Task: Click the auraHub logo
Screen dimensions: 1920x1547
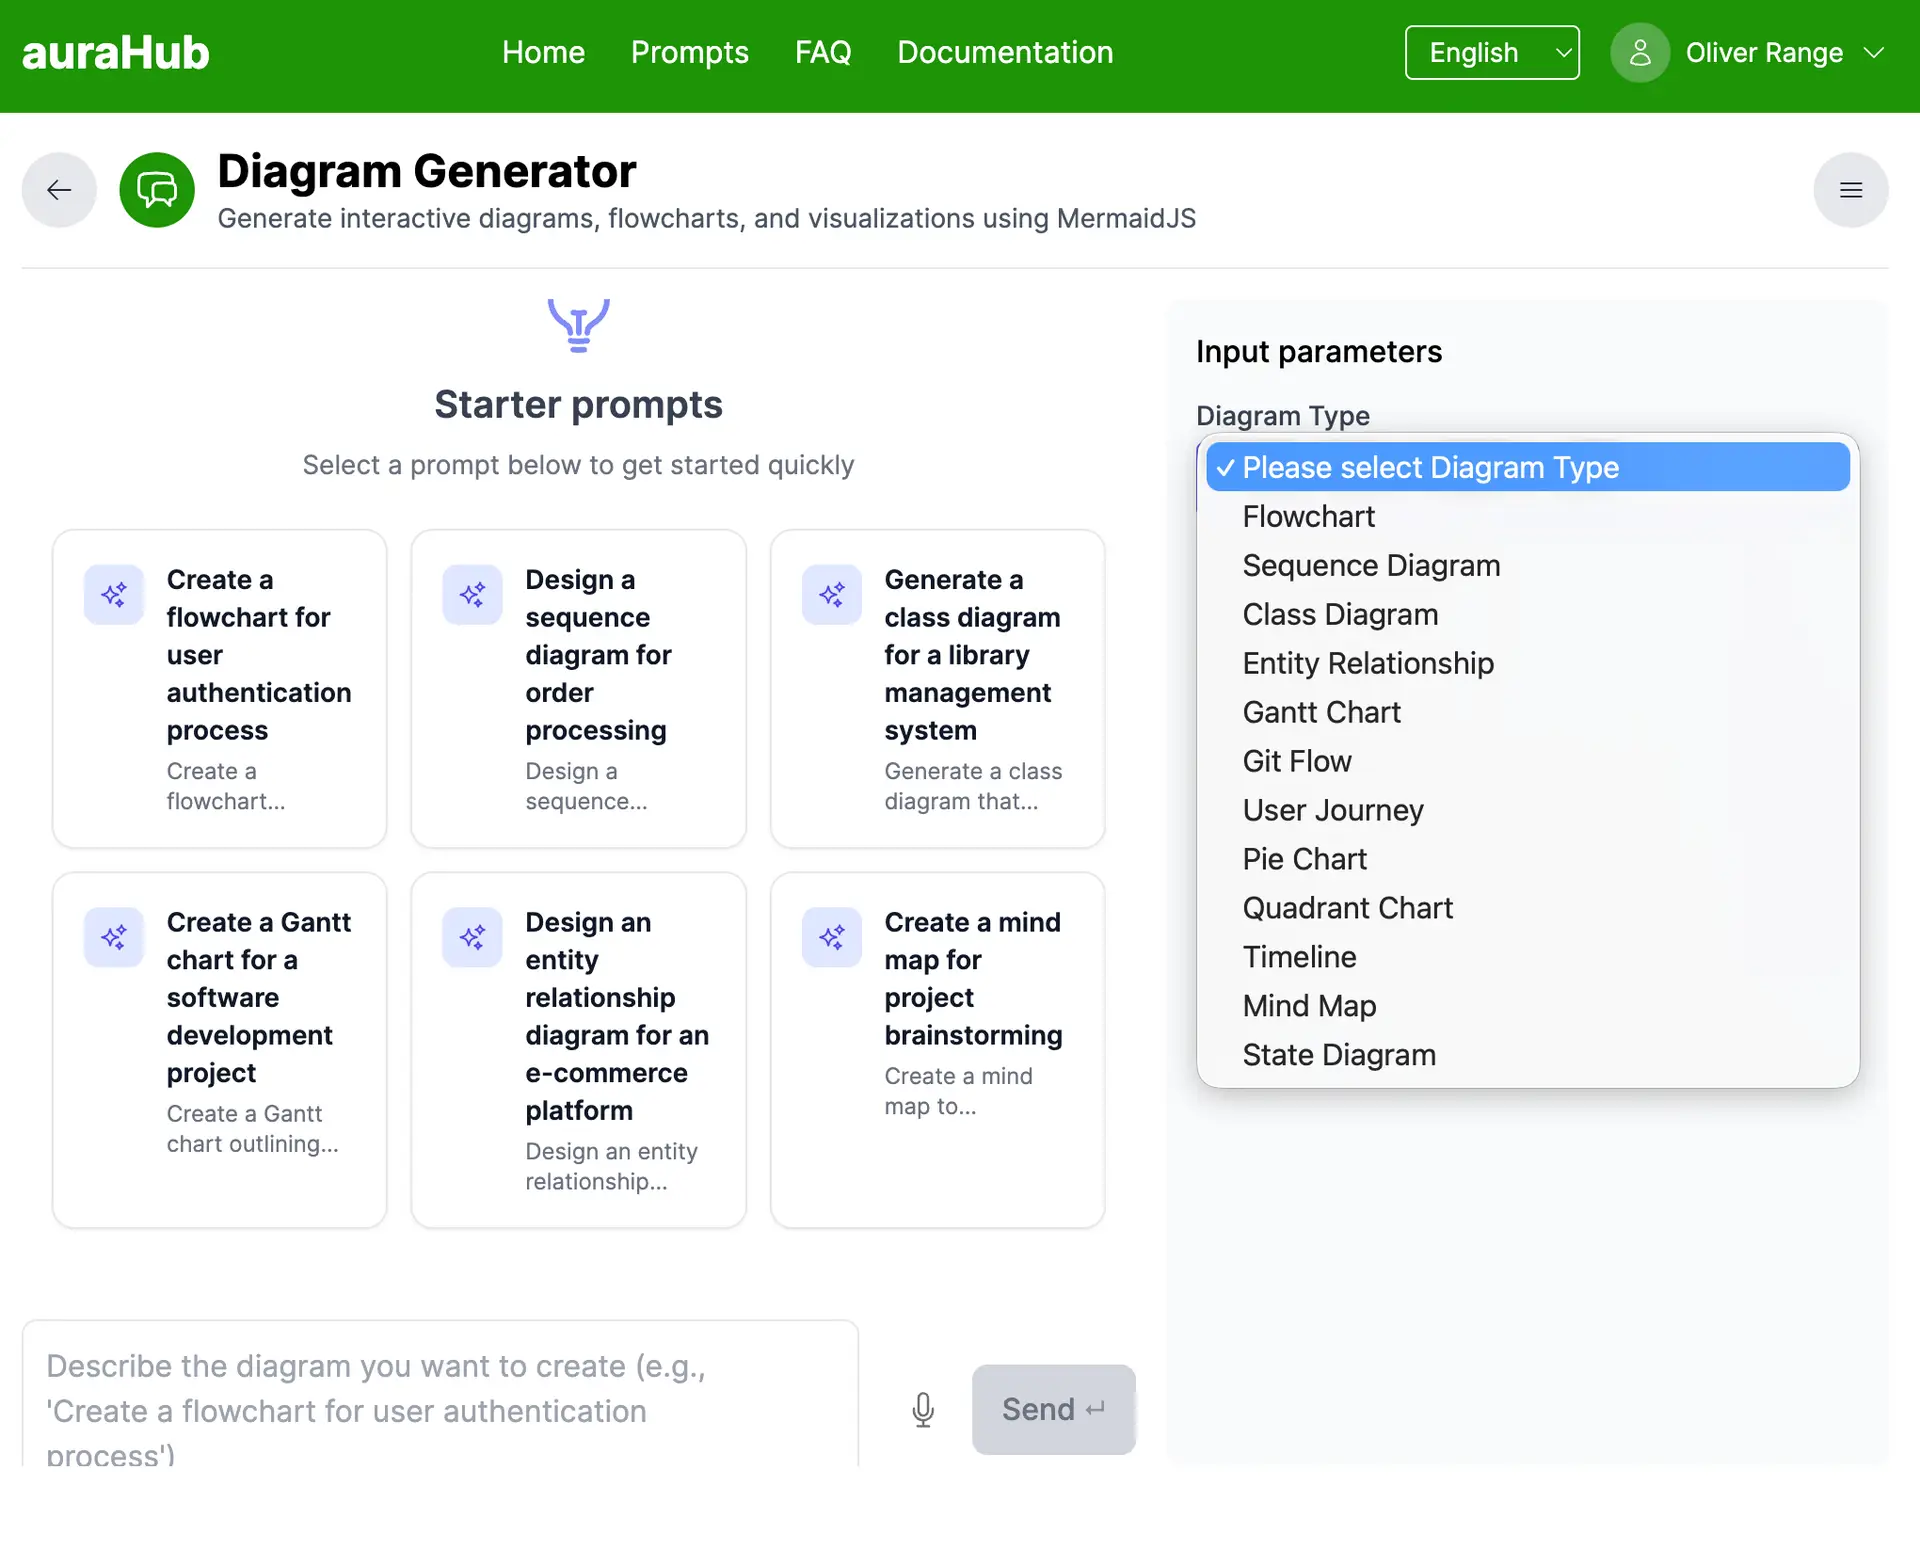Action: point(115,52)
